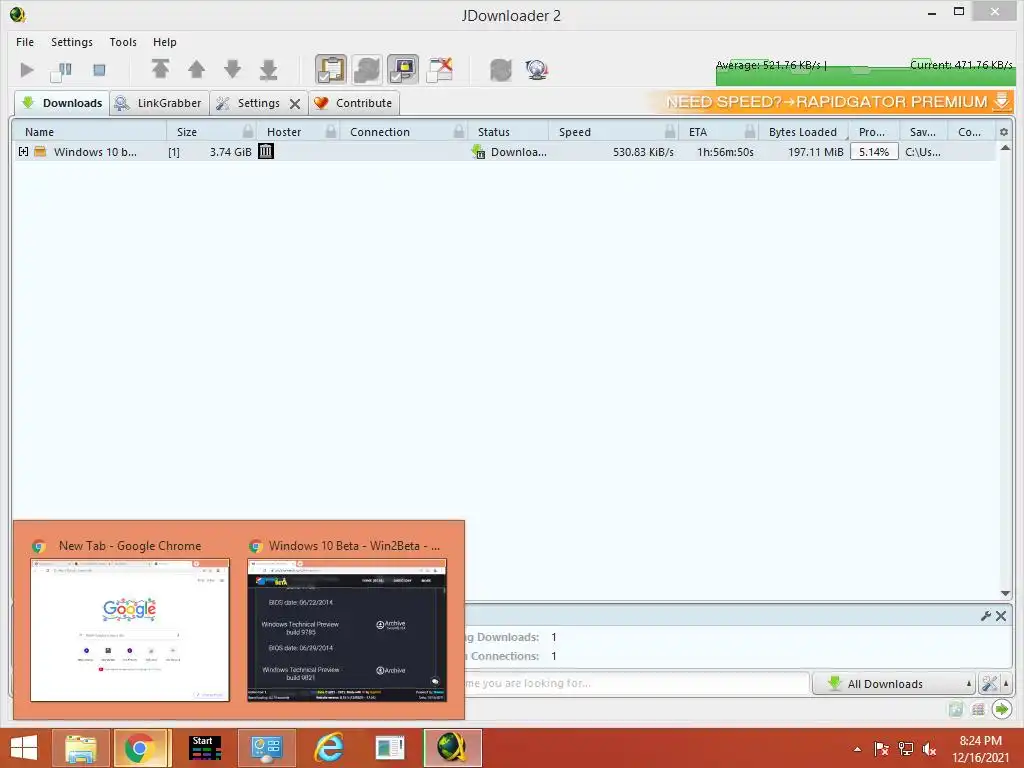Viewport: 1024px width, 768px height.
Task: Click the Downloading status icon
Action: (x=479, y=152)
